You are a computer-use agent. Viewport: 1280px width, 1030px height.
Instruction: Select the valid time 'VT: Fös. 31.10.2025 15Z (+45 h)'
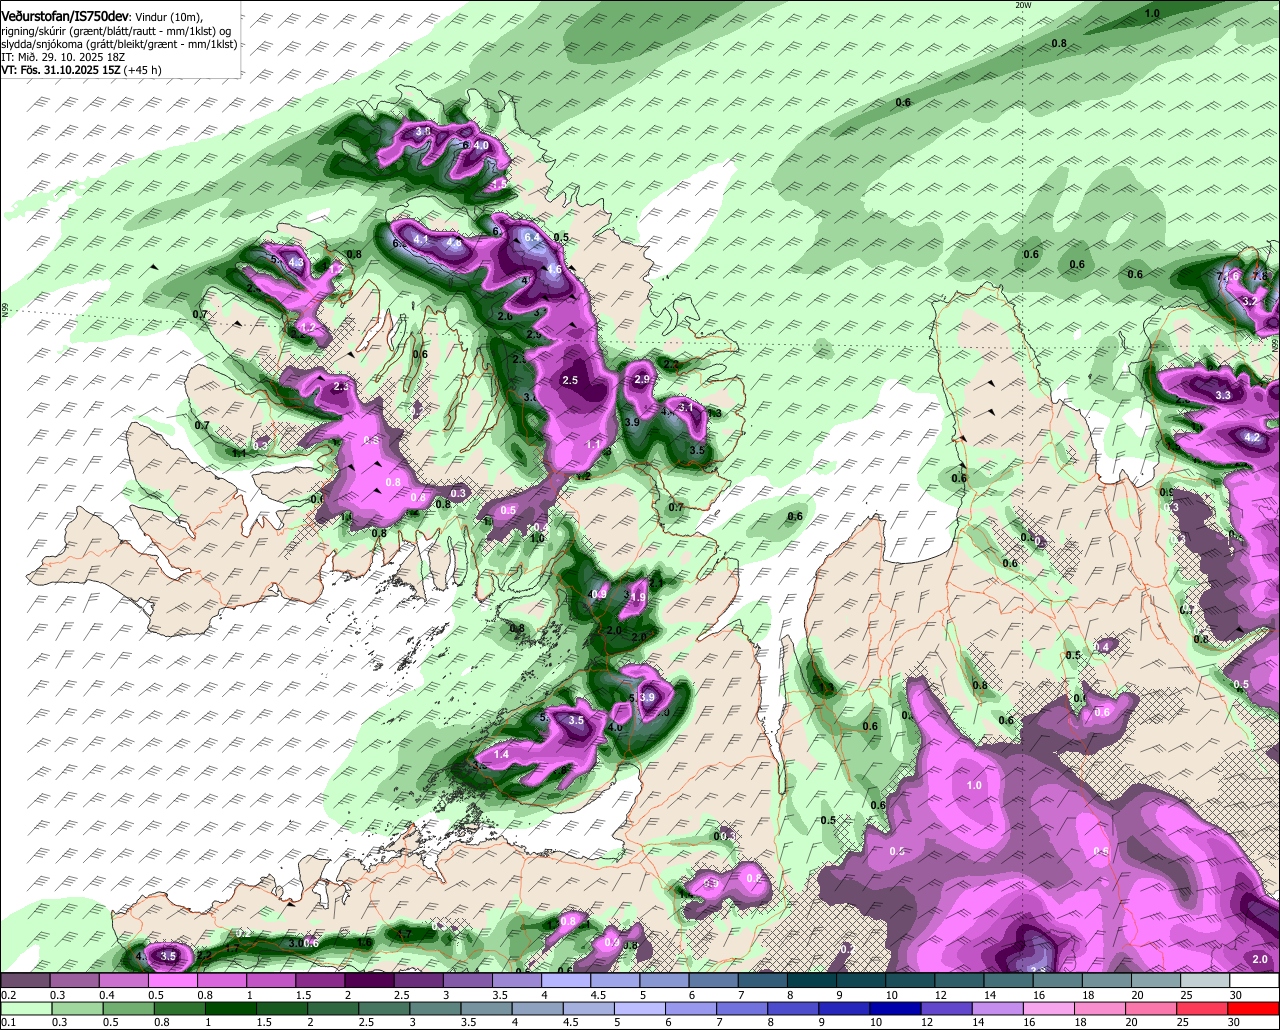[x=82, y=70]
